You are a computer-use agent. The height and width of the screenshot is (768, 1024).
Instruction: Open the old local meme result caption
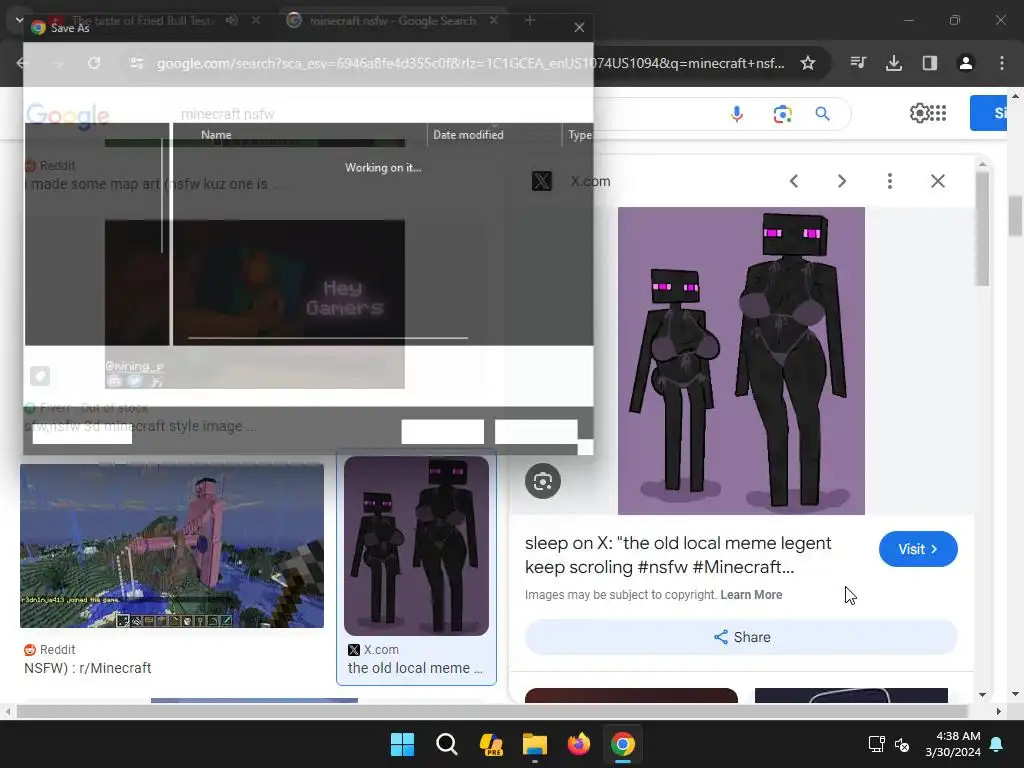[415, 668]
